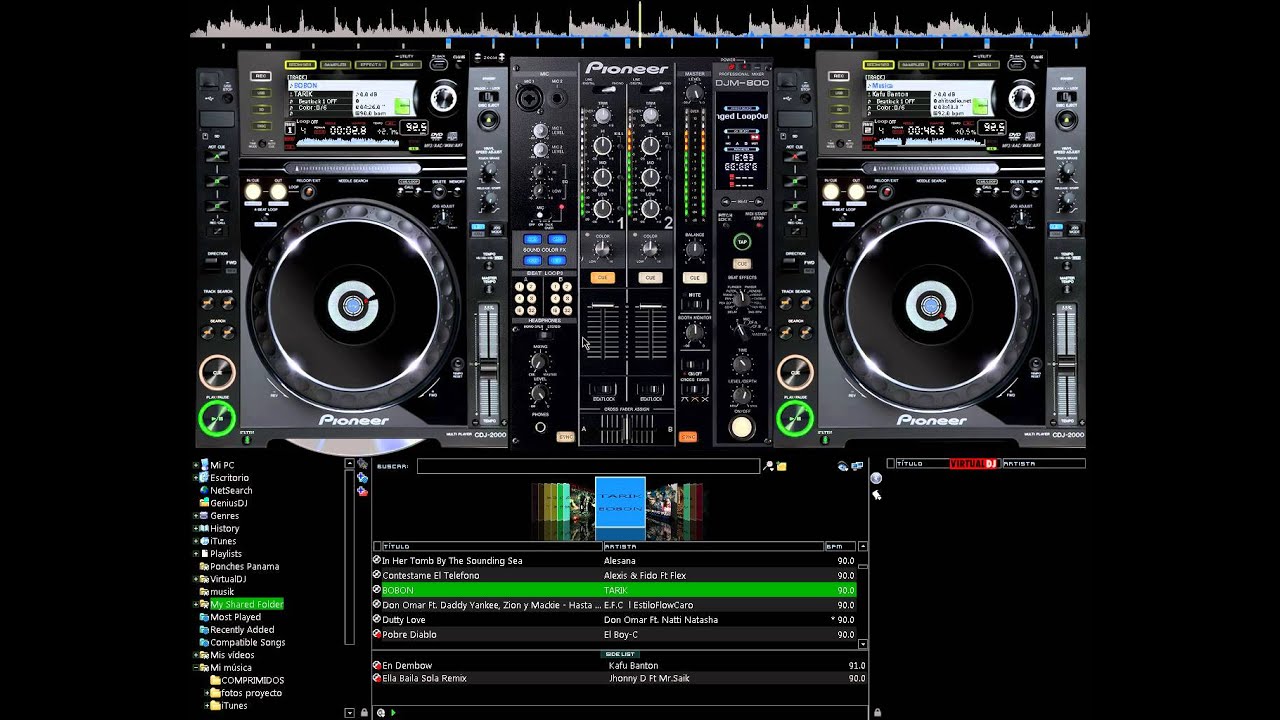
Task: Click the crossfader on the mixer
Action: coord(627,429)
